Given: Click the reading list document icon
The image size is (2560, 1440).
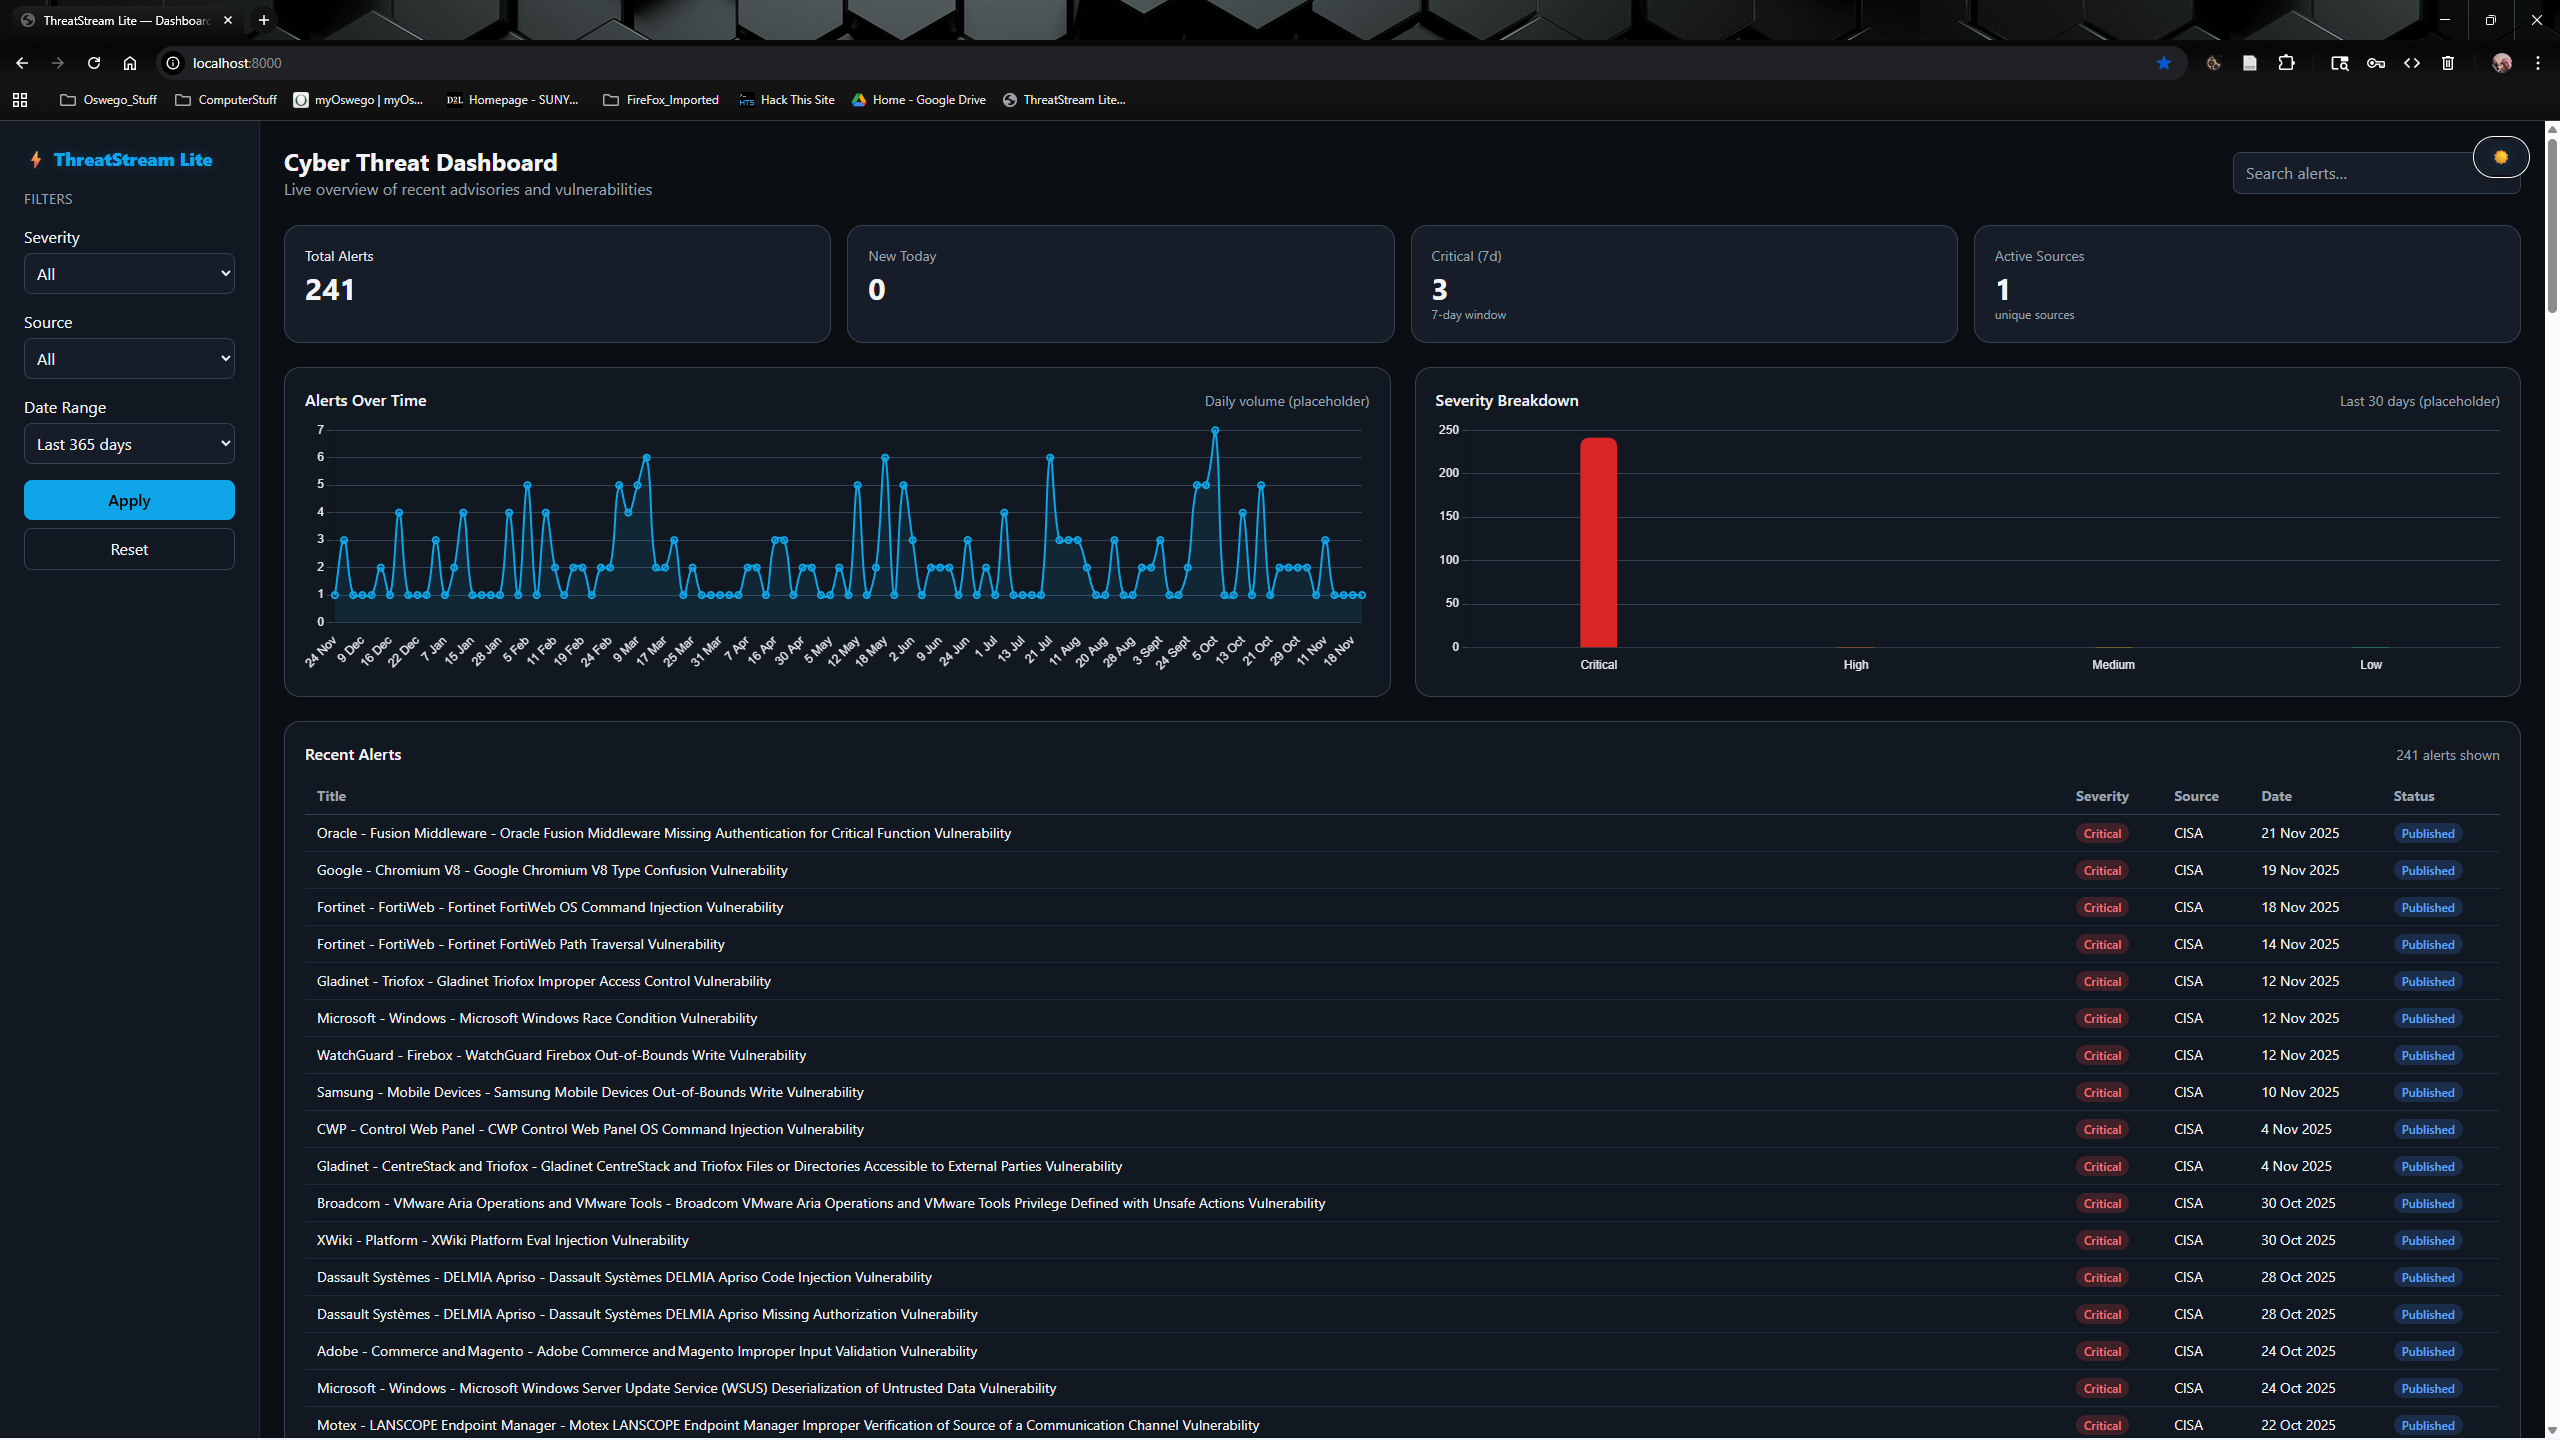Looking at the screenshot, I should click(x=2250, y=63).
